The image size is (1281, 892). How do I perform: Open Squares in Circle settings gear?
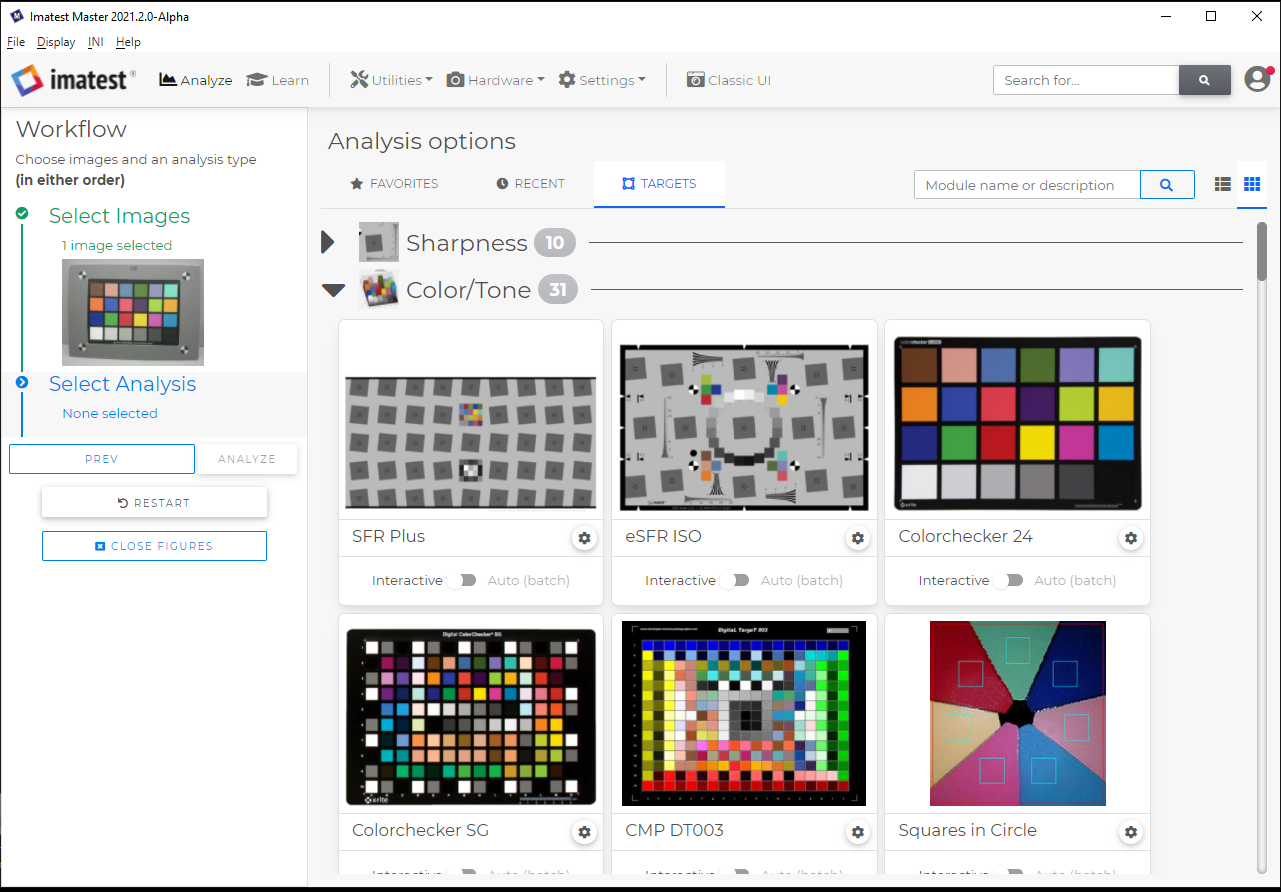tap(1130, 832)
